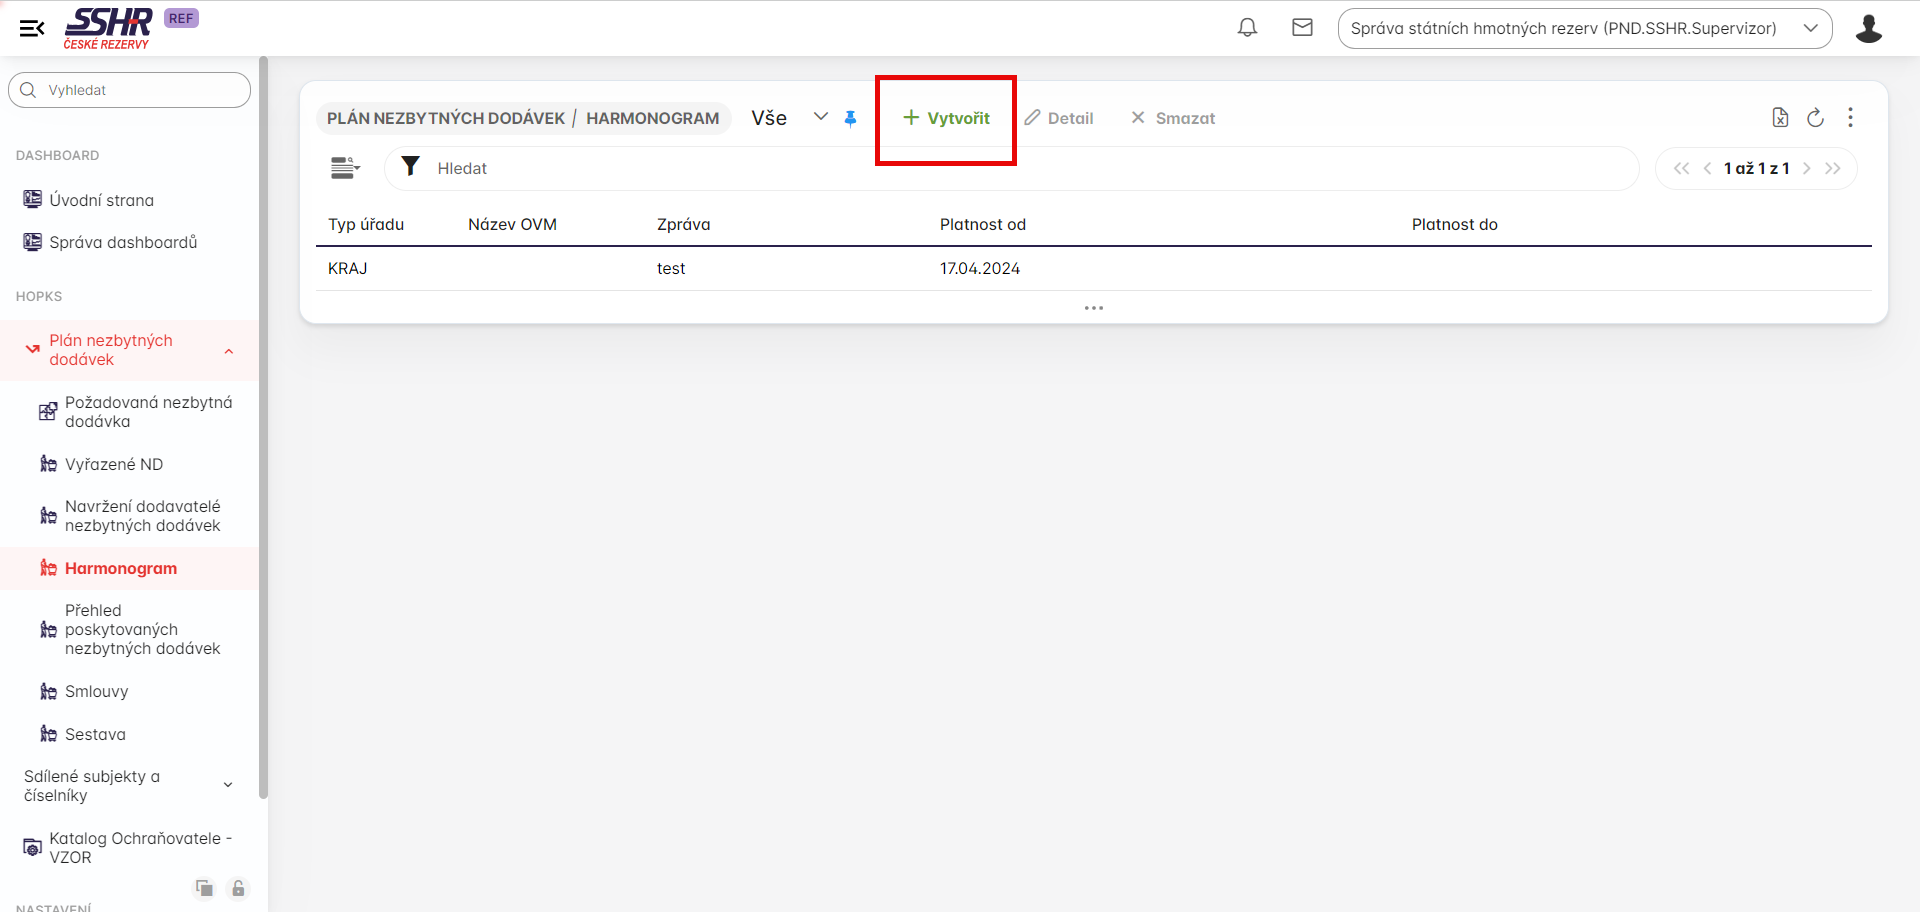This screenshot has height=912, width=1920.
Task: Click the sidebar vertical scrollbar
Action: 263,430
